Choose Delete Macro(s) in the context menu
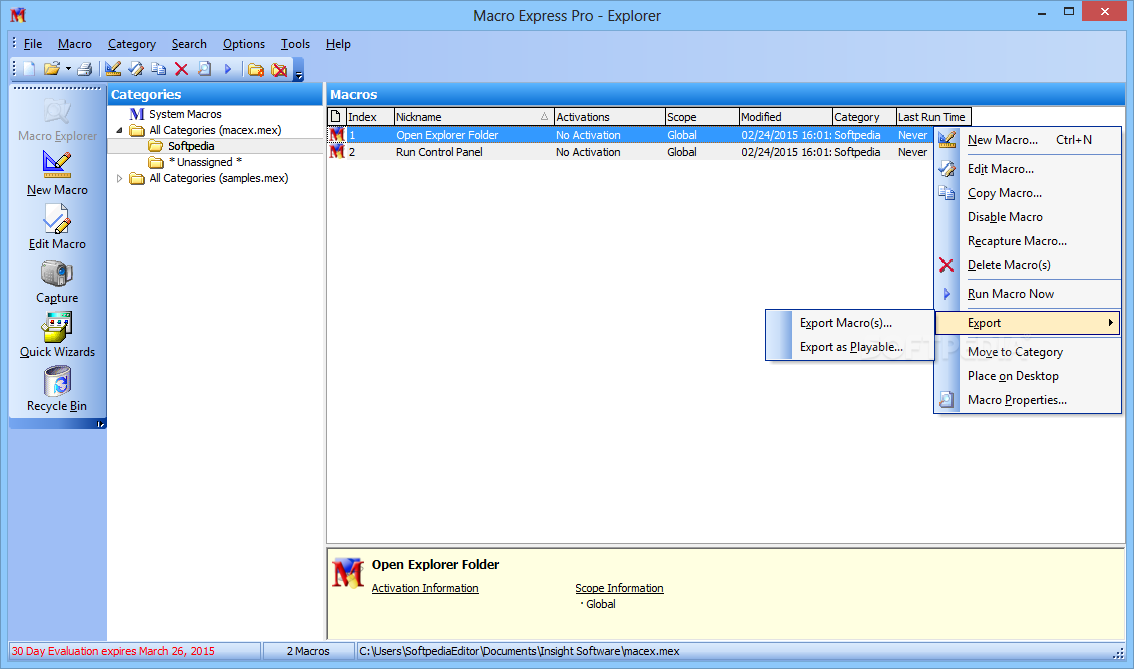The height and width of the screenshot is (669, 1134). (1028, 265)
